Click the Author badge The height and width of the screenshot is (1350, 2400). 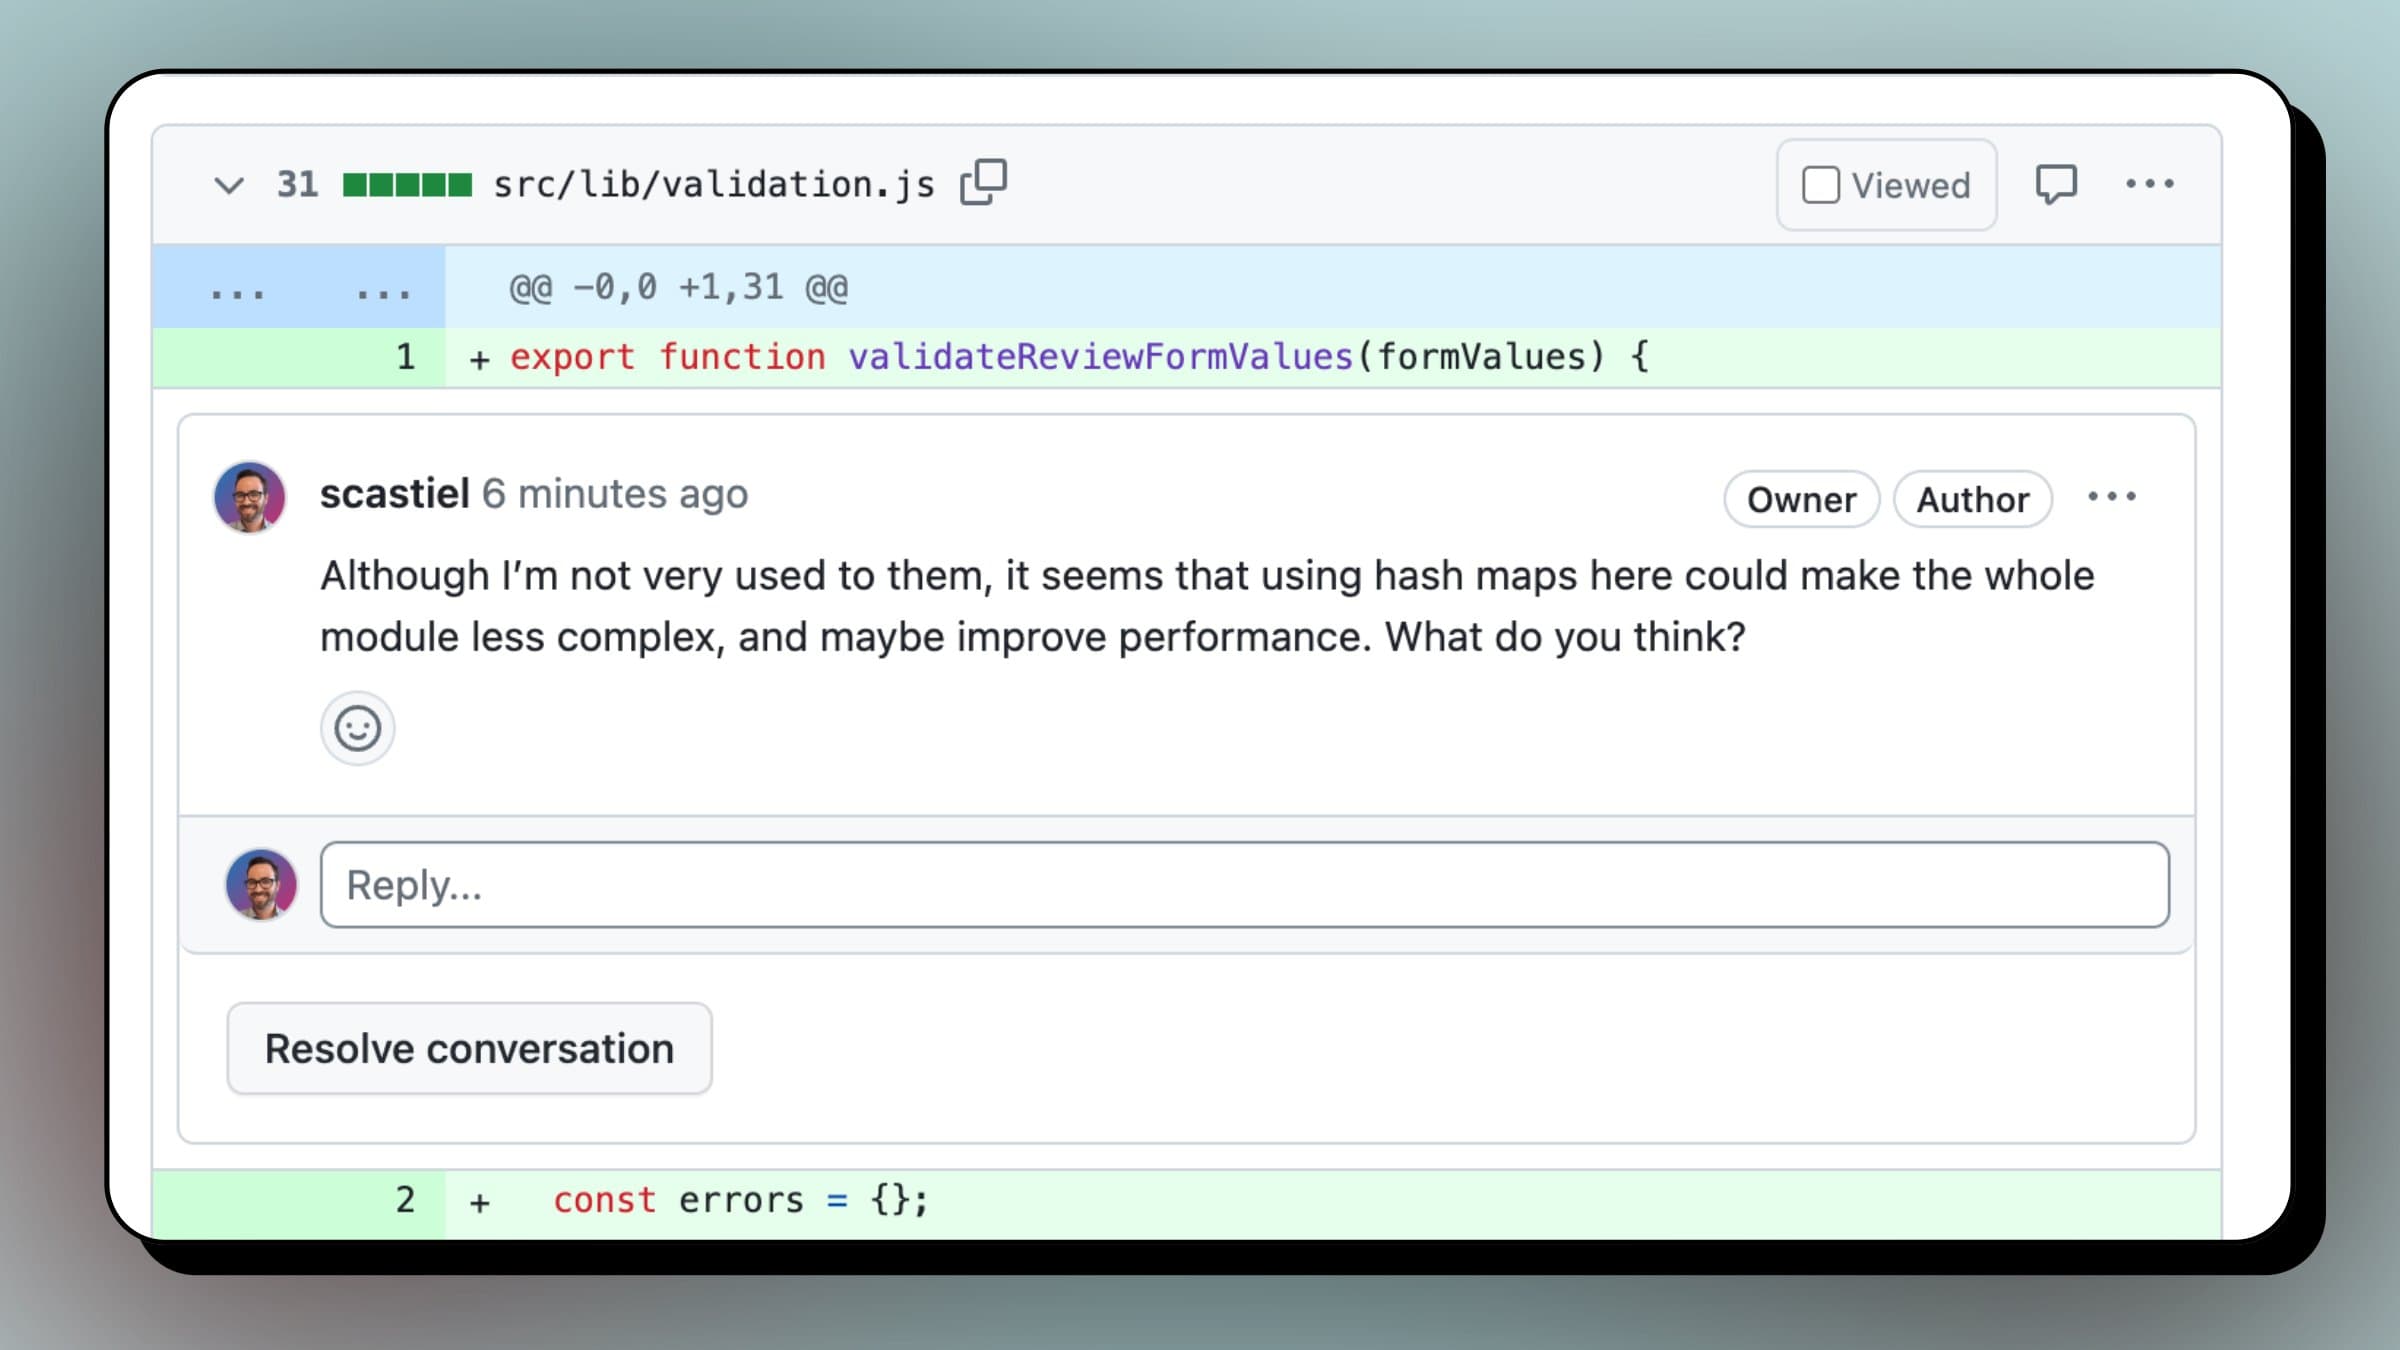click(1972, 499)
